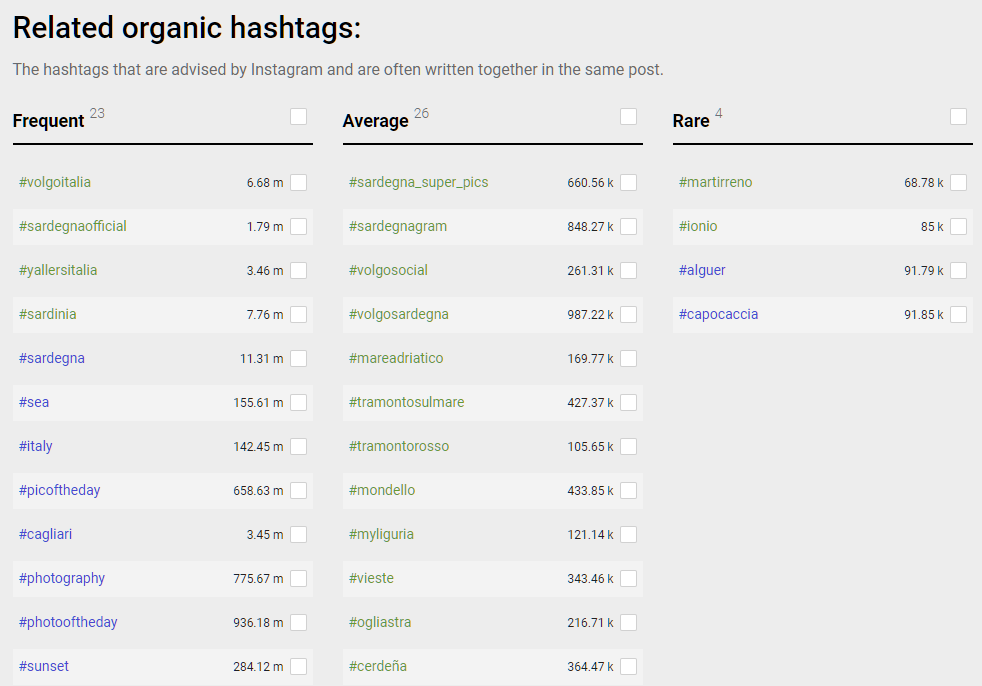Click the #photooftheday link
Image resolution: width=982 pixels, height=686 pixels.
coord(68,622)
